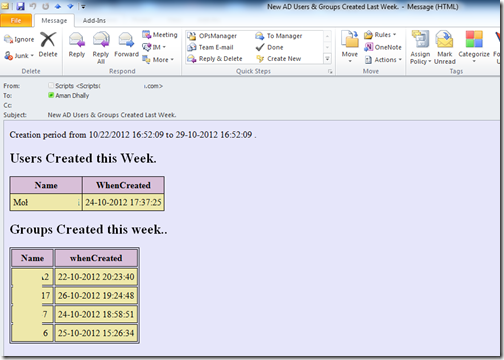Click cell 24-10-2012 17:37:25
504x360 pixels.
click(123, 202)
